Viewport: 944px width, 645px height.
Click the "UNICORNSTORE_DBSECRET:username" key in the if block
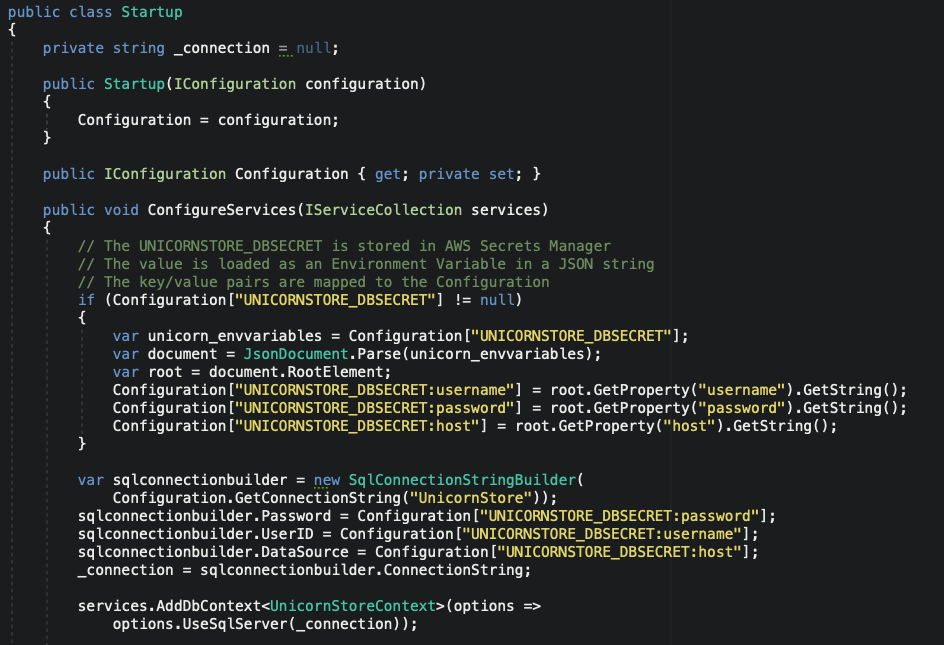[374, 390]
